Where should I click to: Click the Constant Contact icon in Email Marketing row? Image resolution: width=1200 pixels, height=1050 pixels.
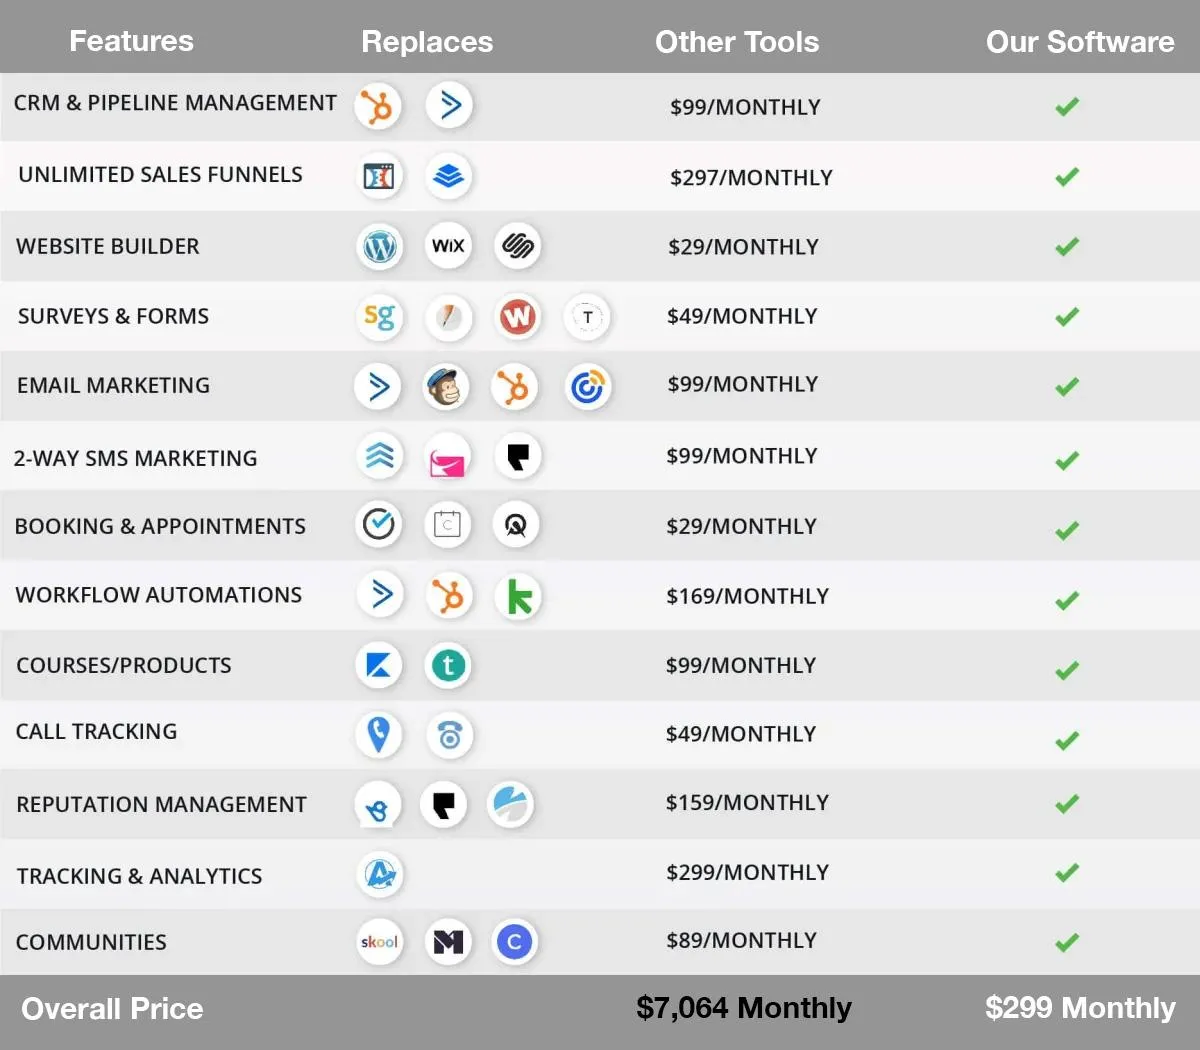click(588, 387)
